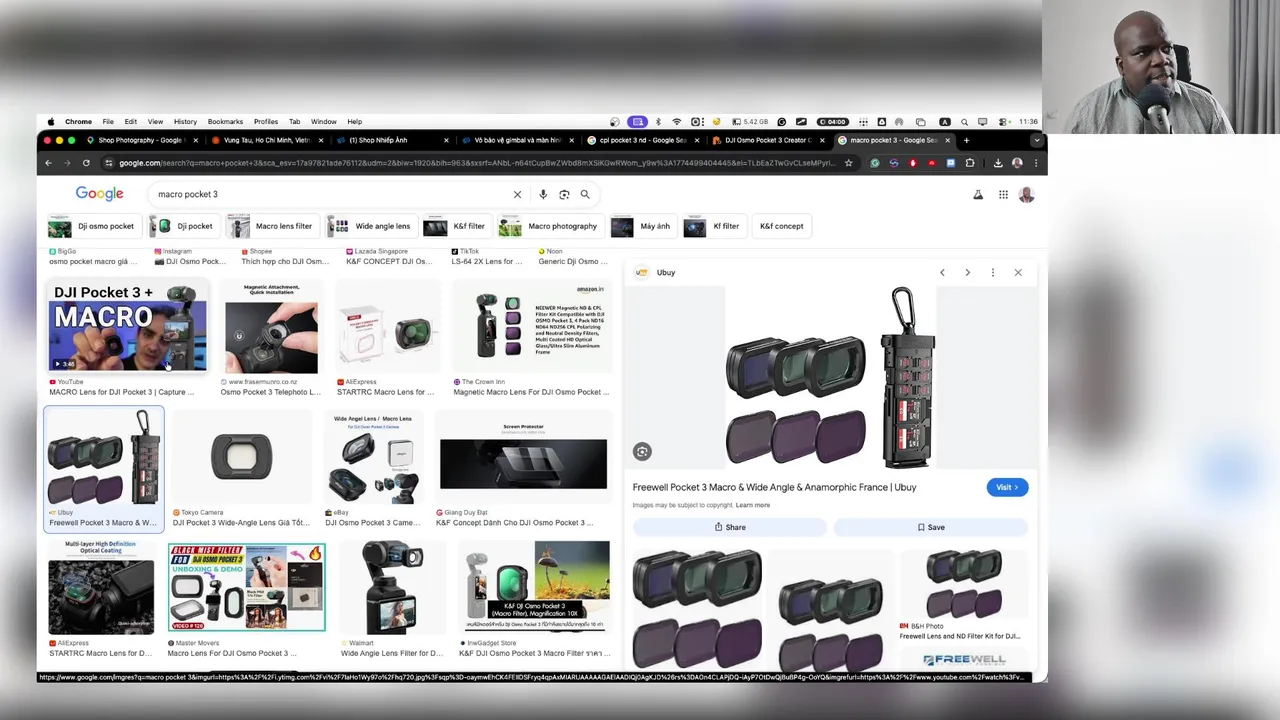Viewport: 1280px width, 720px height.
Task: Open the AliExpress STARTRC Macro Lens thumbnail
Action: (x=386, y=326)
